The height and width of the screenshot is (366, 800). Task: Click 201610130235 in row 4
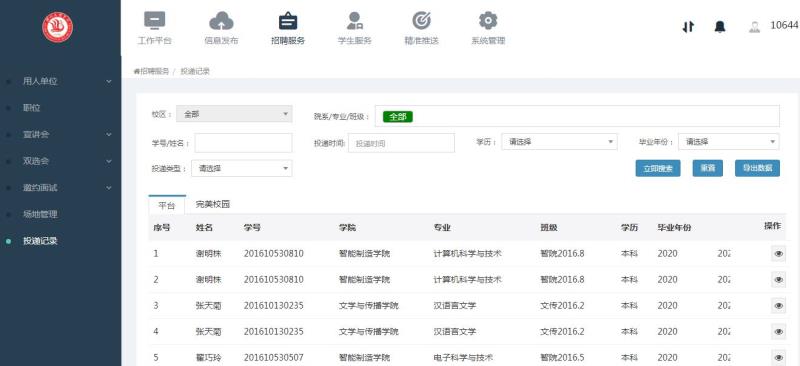pyautogui.click(x=273, y=332)
